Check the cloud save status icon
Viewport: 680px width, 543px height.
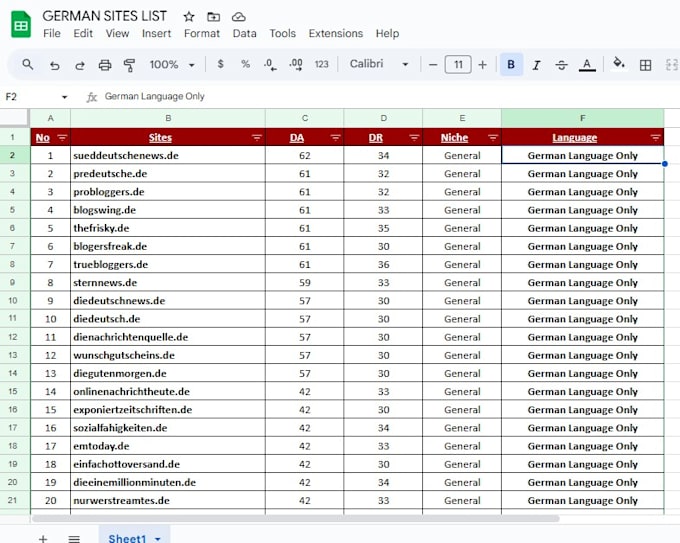tap(239, 17)
